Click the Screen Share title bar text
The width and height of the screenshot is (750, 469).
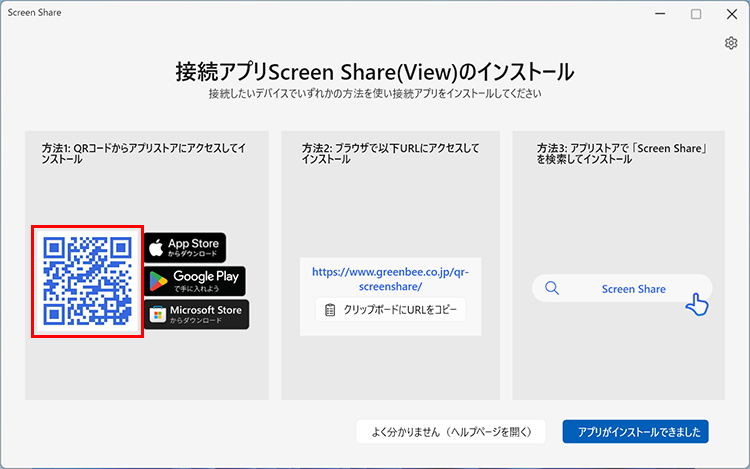tap(33, 14)
